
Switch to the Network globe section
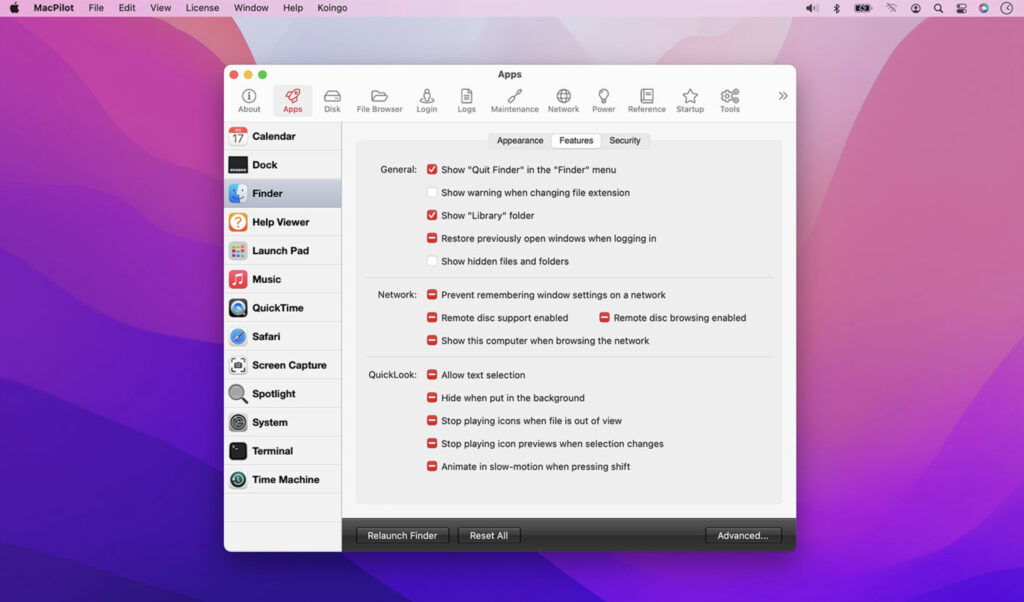coord(564,101)
